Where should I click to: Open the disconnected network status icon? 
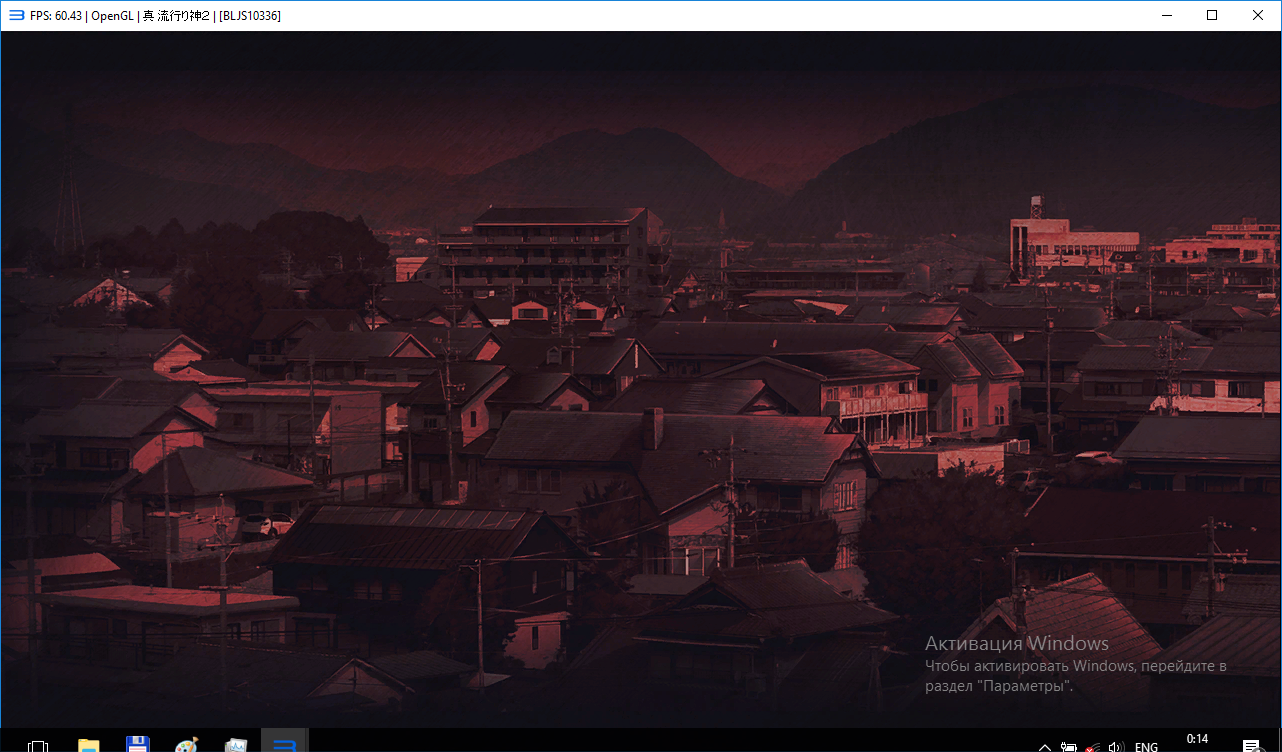(x=1093, y=746)
